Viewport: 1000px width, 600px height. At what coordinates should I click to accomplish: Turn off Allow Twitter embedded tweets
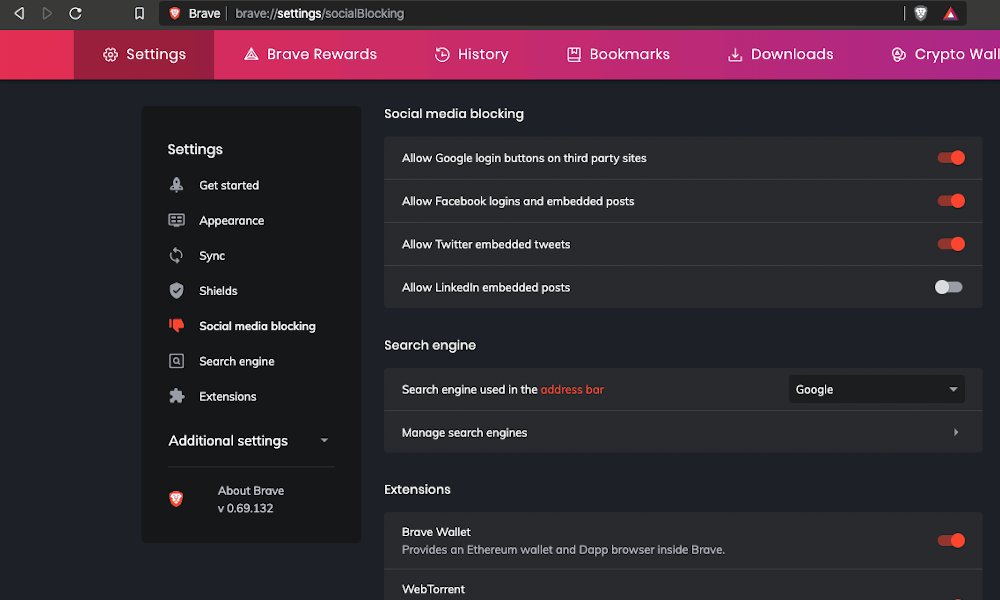click(950, 244)
